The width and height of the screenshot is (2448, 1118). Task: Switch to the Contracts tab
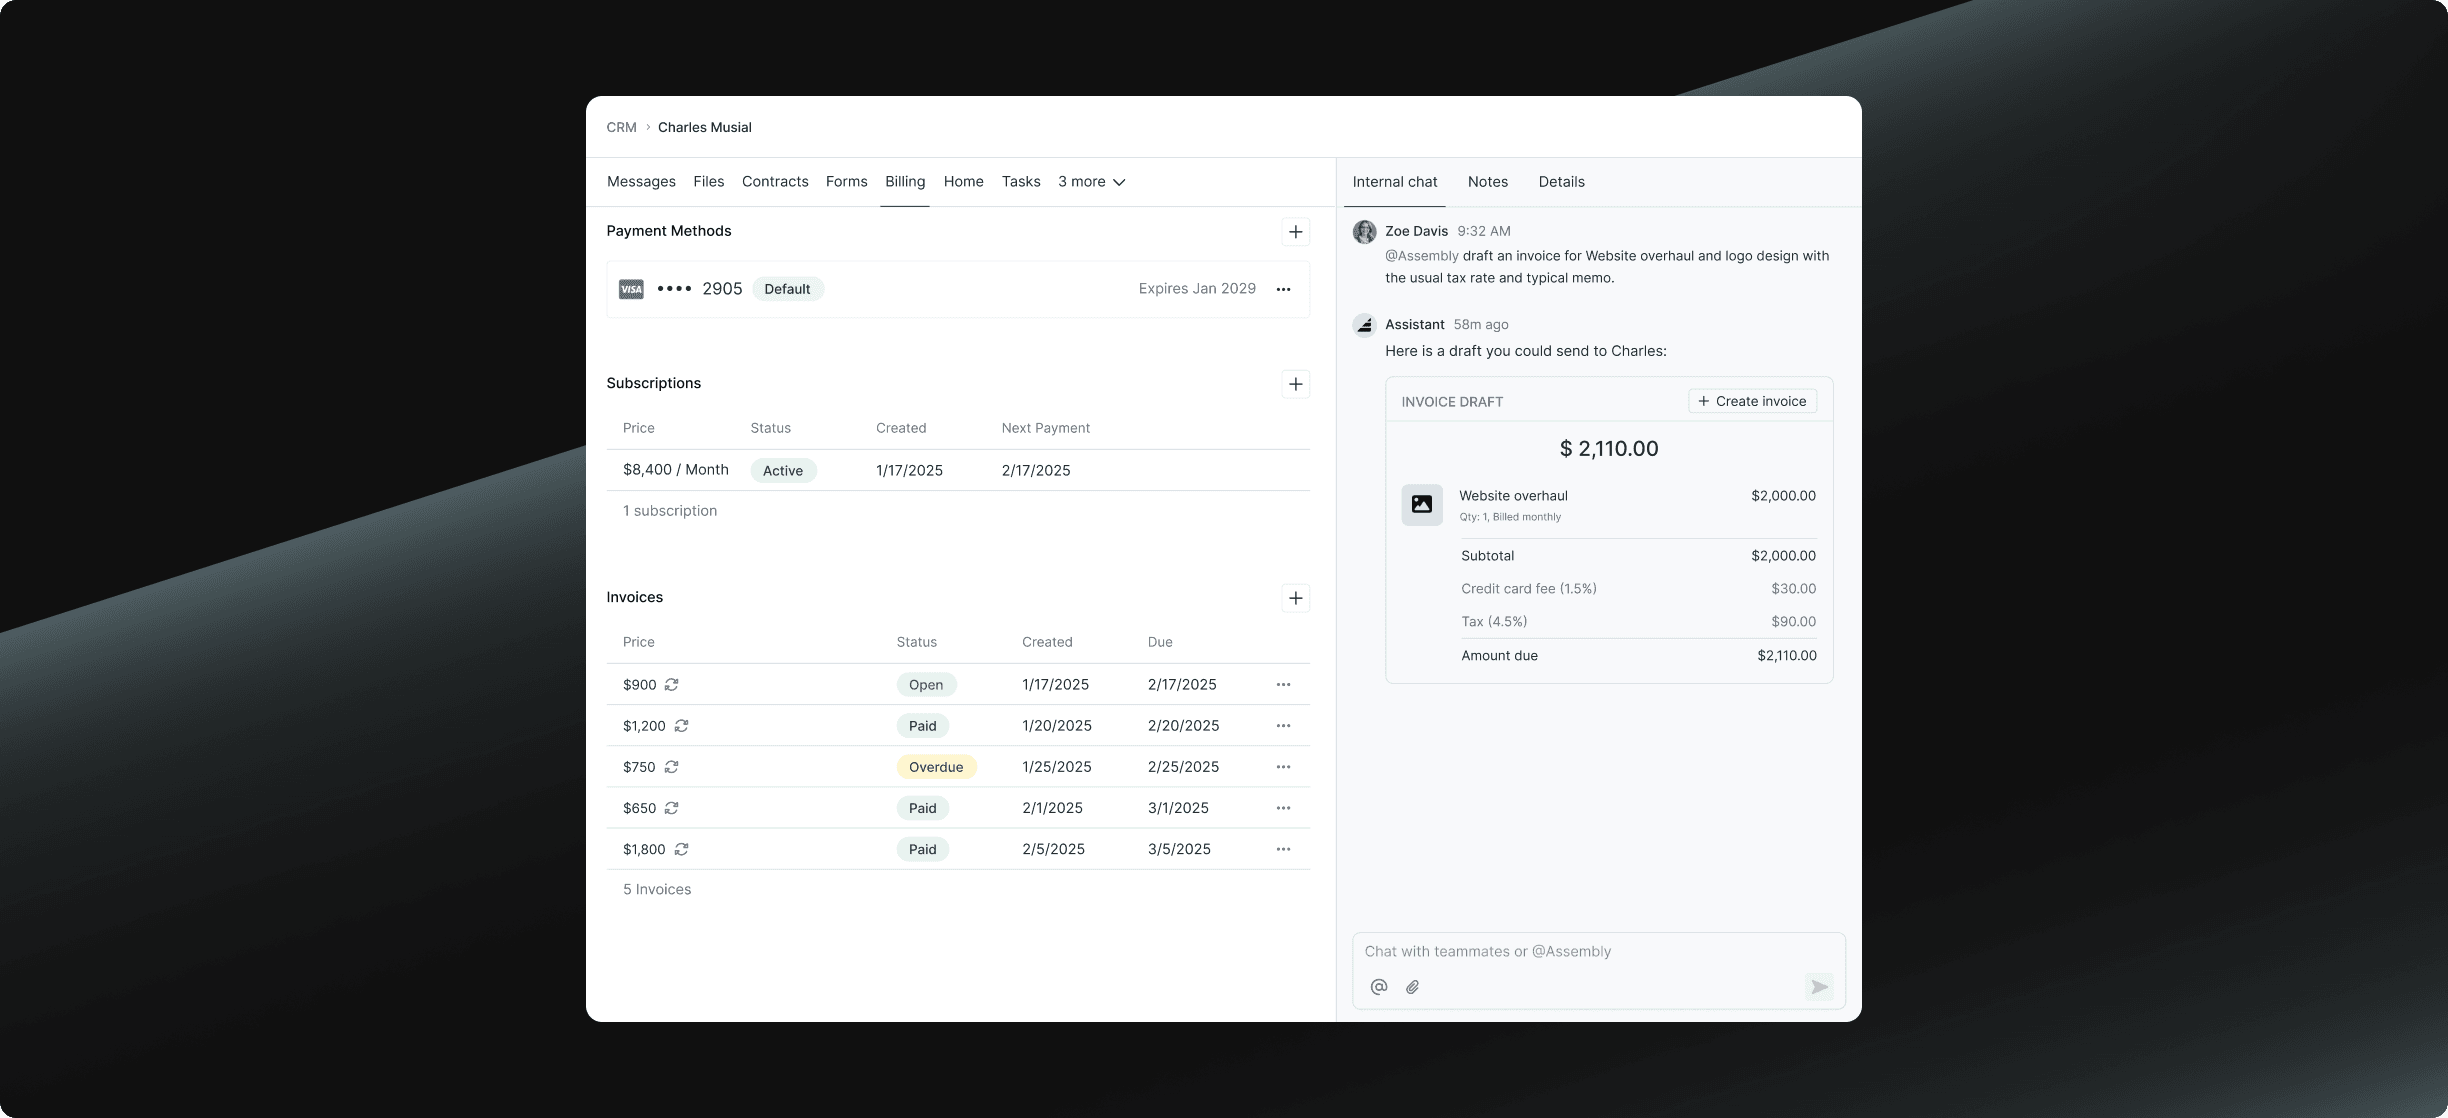[x=775, y=182]
